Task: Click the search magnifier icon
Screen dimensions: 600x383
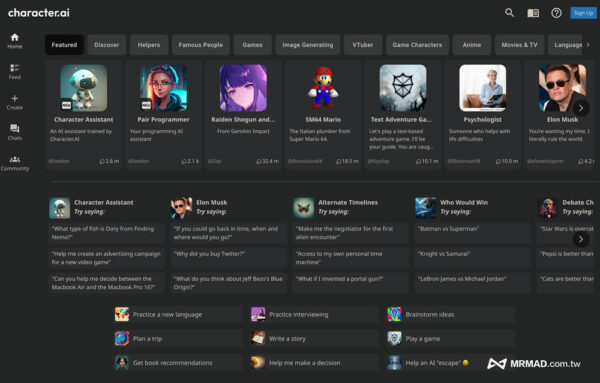Action: (x=509, y=13)
